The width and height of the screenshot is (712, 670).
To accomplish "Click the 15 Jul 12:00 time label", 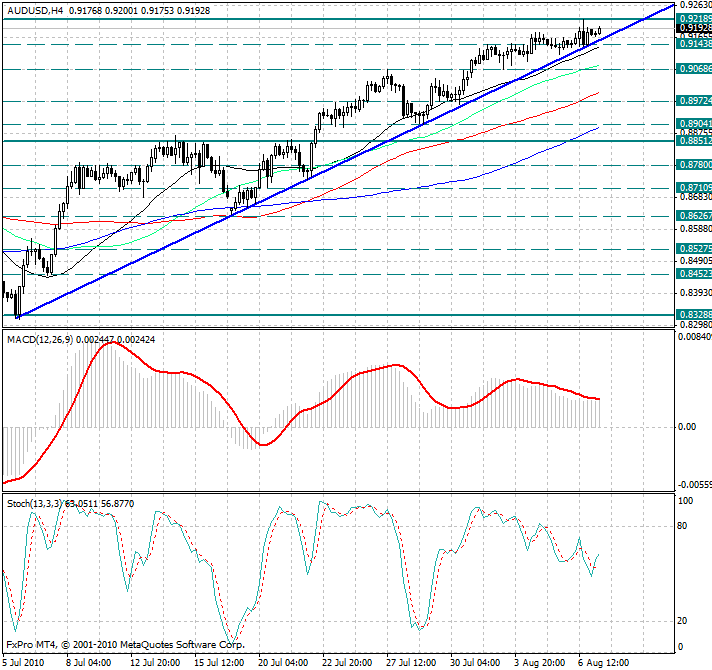I will (x=219, y=663).
